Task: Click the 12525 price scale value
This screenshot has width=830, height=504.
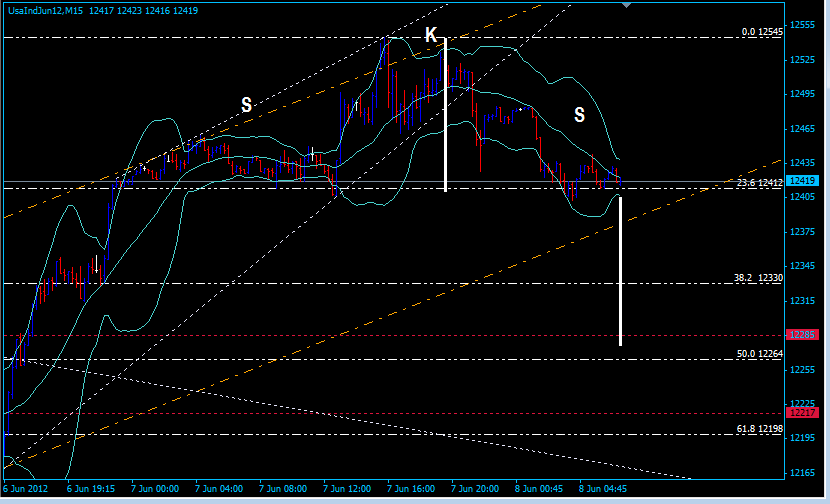Action: [x=802, y=60]
